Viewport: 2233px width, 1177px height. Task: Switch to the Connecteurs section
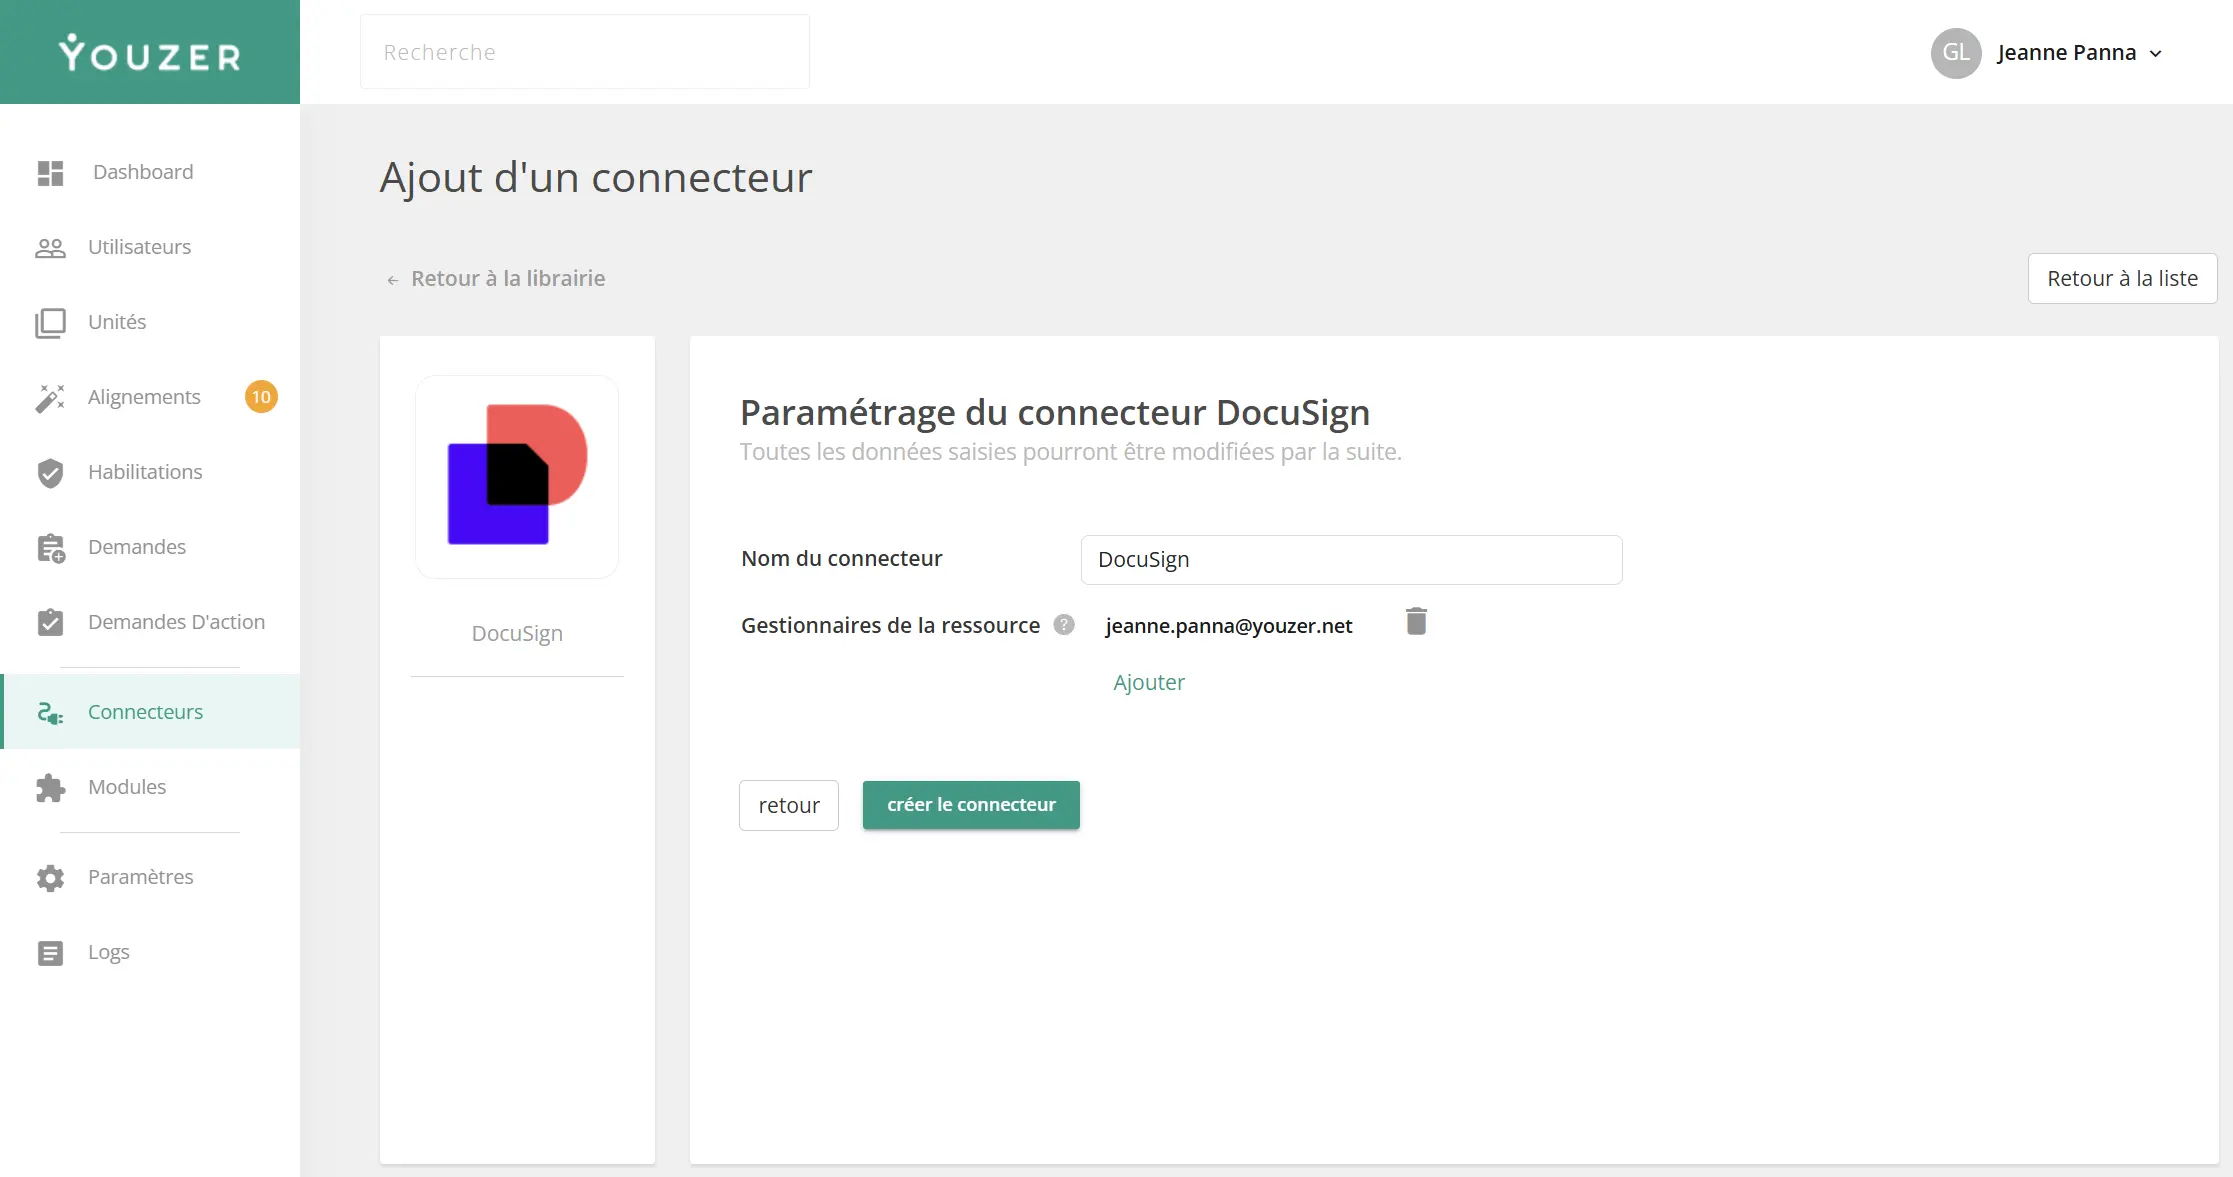click(145, 711)
